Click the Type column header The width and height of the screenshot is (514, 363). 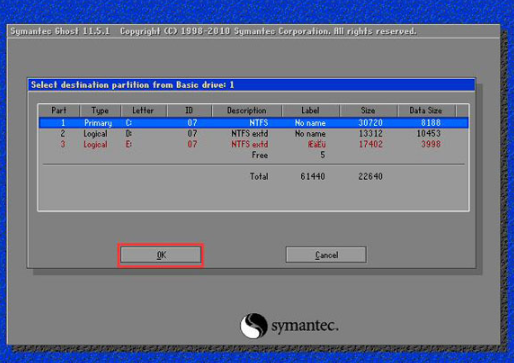click(100, 110)
